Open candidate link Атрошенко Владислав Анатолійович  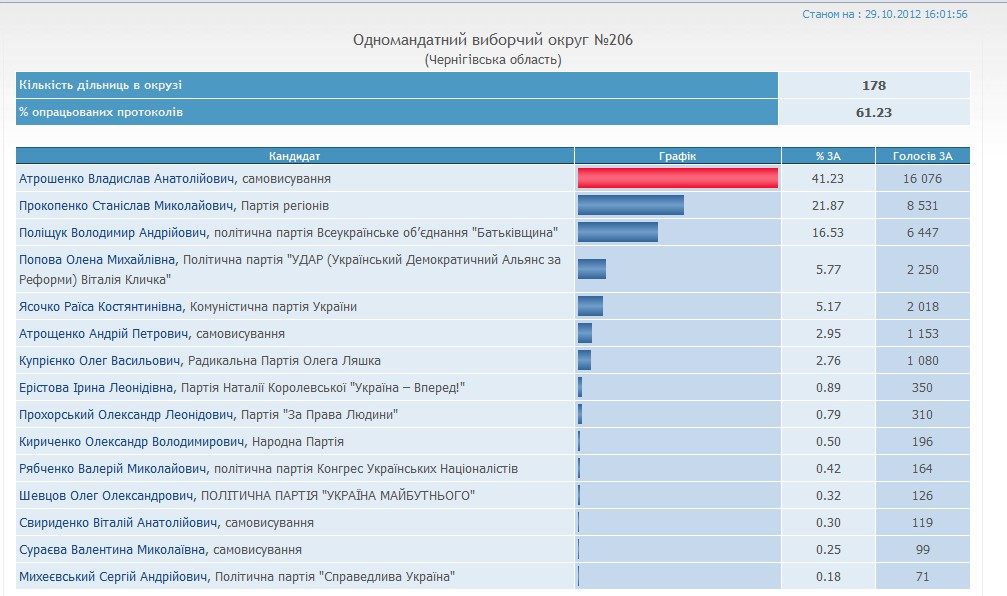click(127, 179)
